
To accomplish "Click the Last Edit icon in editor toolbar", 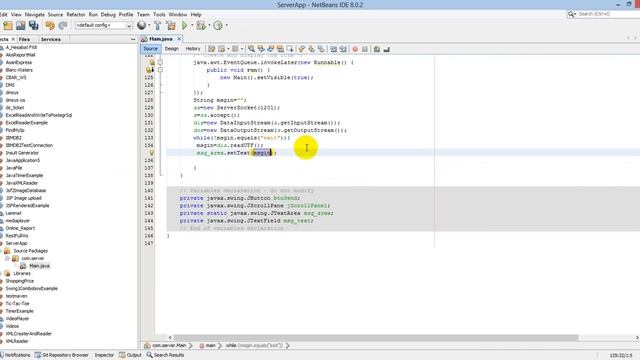I will click(212, 49).
